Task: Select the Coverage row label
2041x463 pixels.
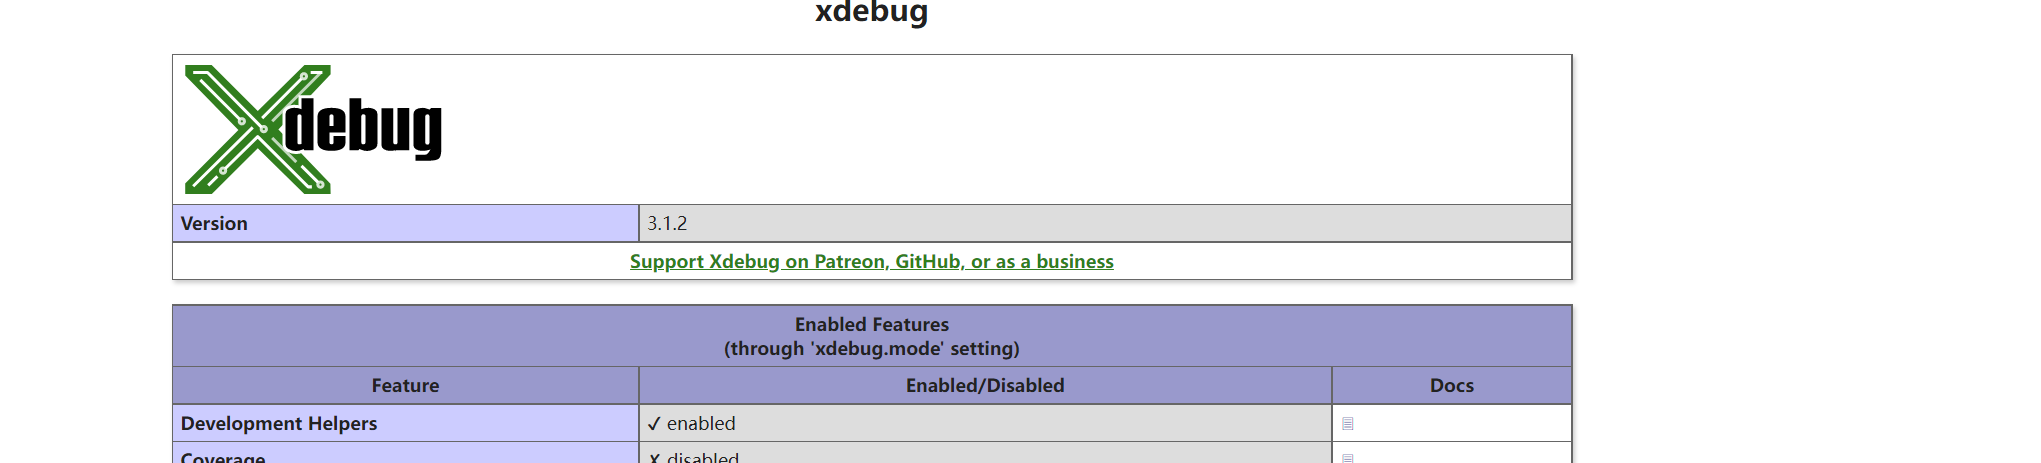Action: coord(223,457)
